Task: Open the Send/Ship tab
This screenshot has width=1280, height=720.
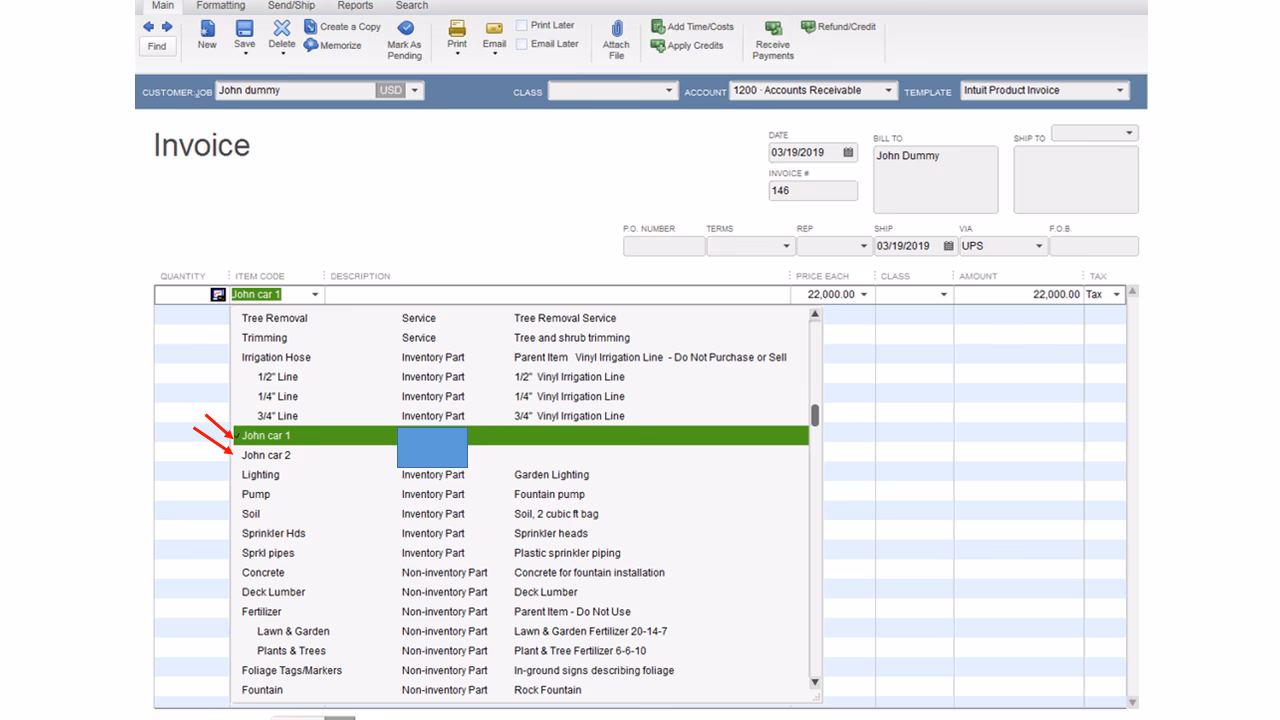Action: (x=291, y=5)
